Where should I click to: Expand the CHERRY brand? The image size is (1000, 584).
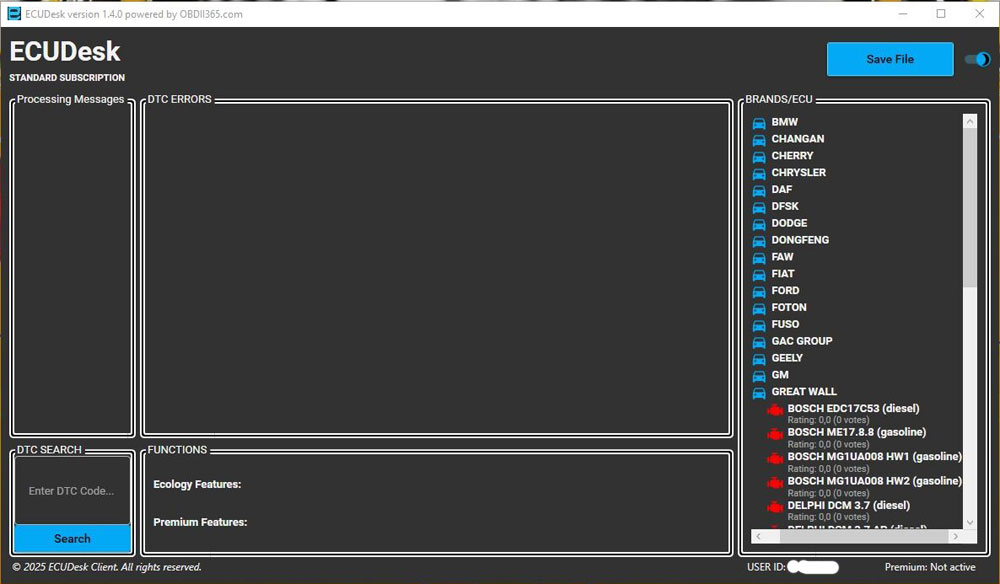[792, 156]
